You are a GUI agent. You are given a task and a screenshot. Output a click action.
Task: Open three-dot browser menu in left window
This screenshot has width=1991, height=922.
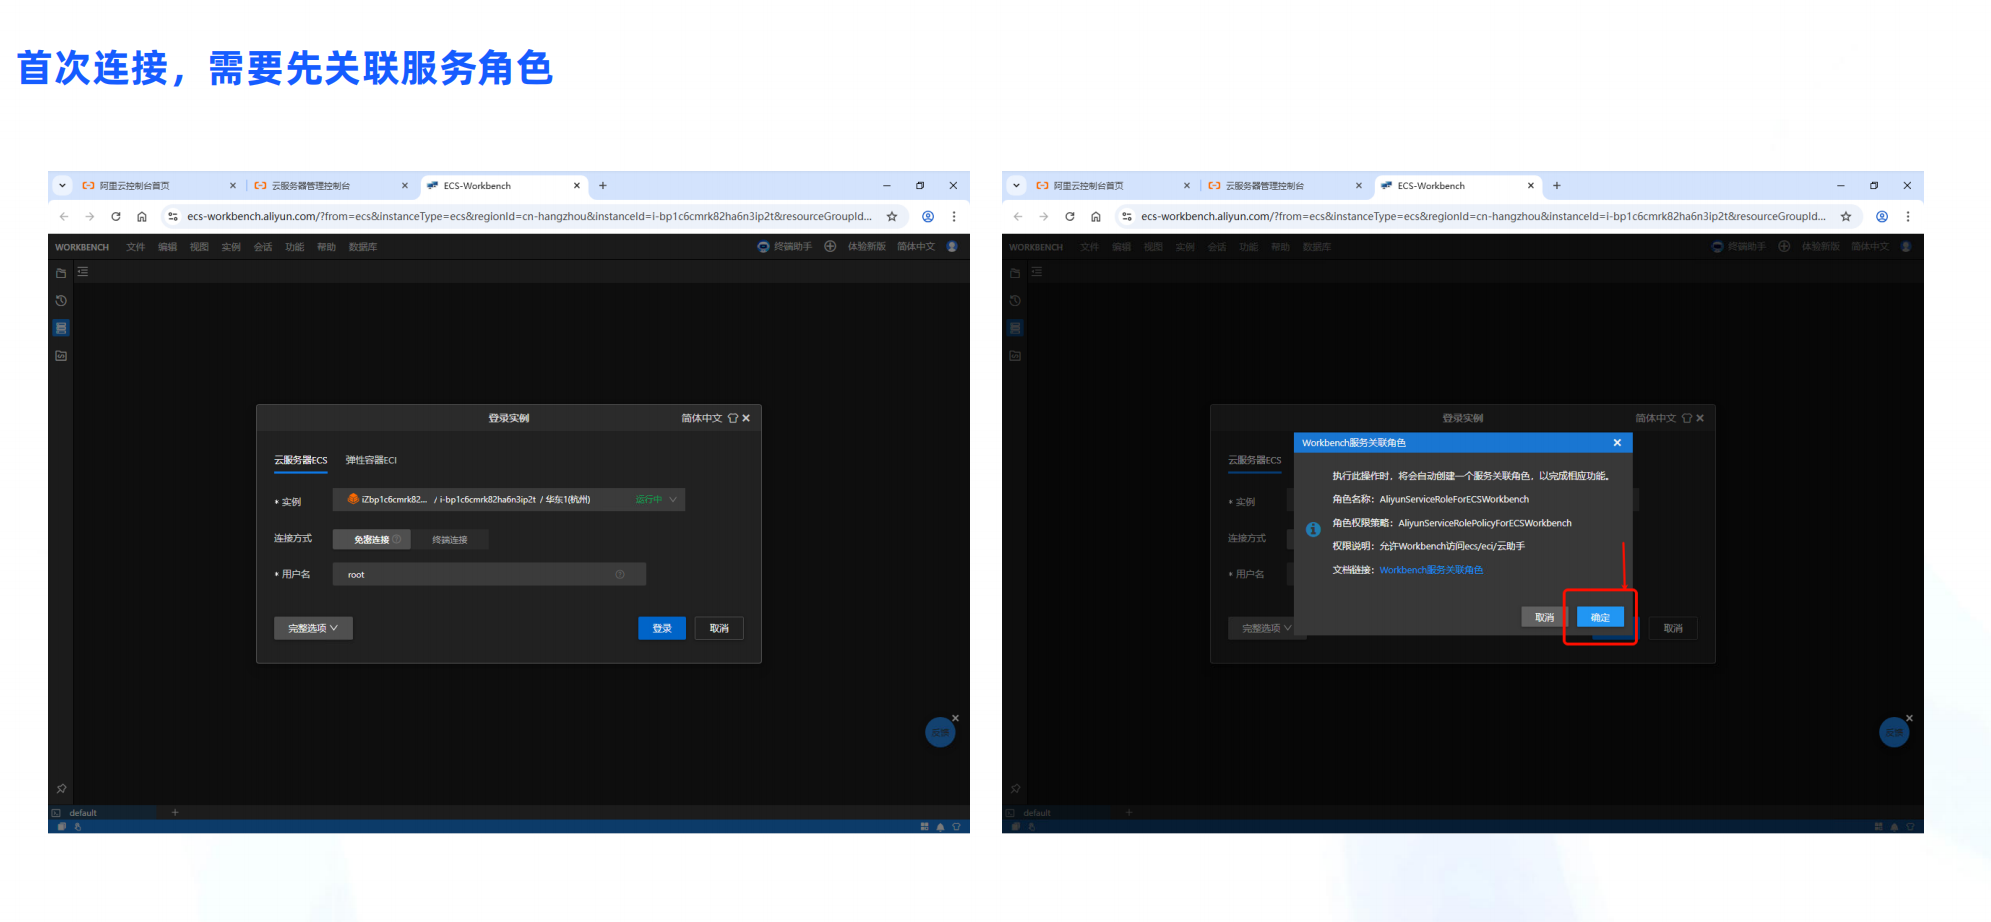coord(954,216)
